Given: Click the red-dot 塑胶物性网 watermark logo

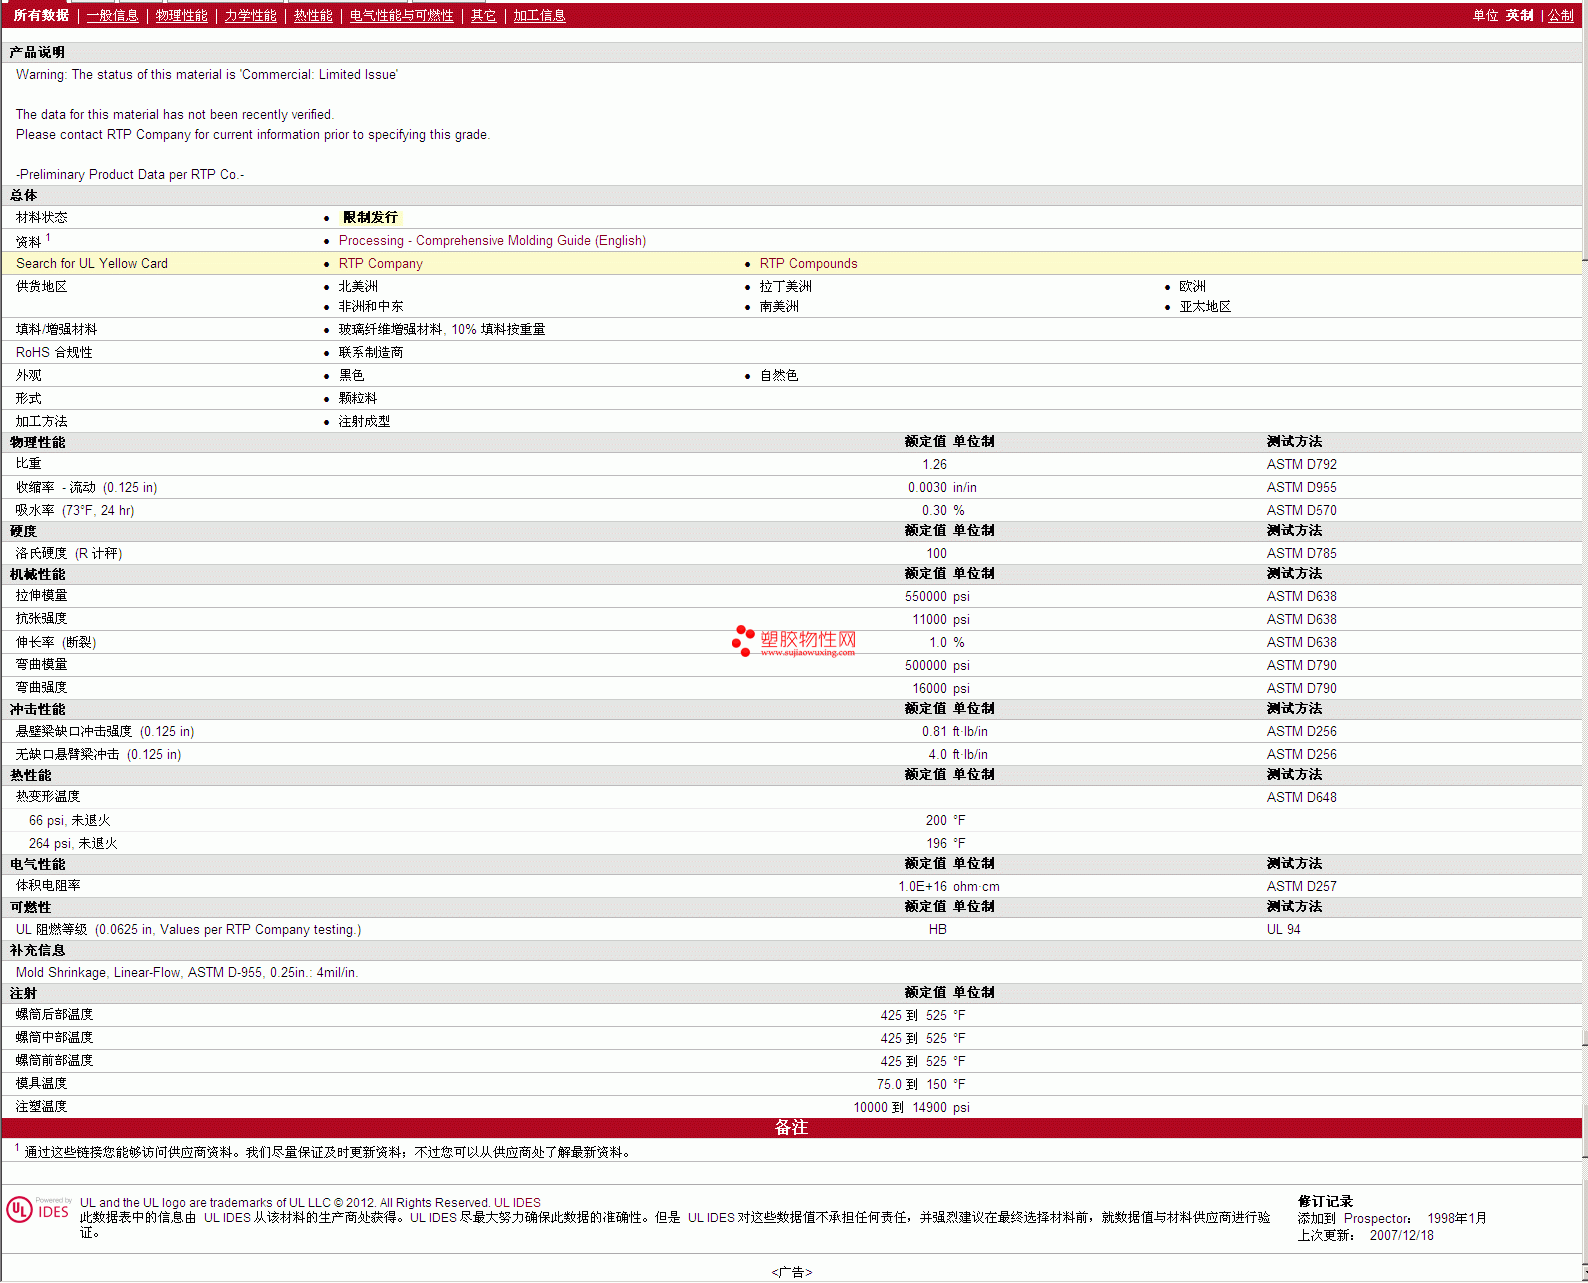Looking at the screenshot, I should [x=794, y=641].
